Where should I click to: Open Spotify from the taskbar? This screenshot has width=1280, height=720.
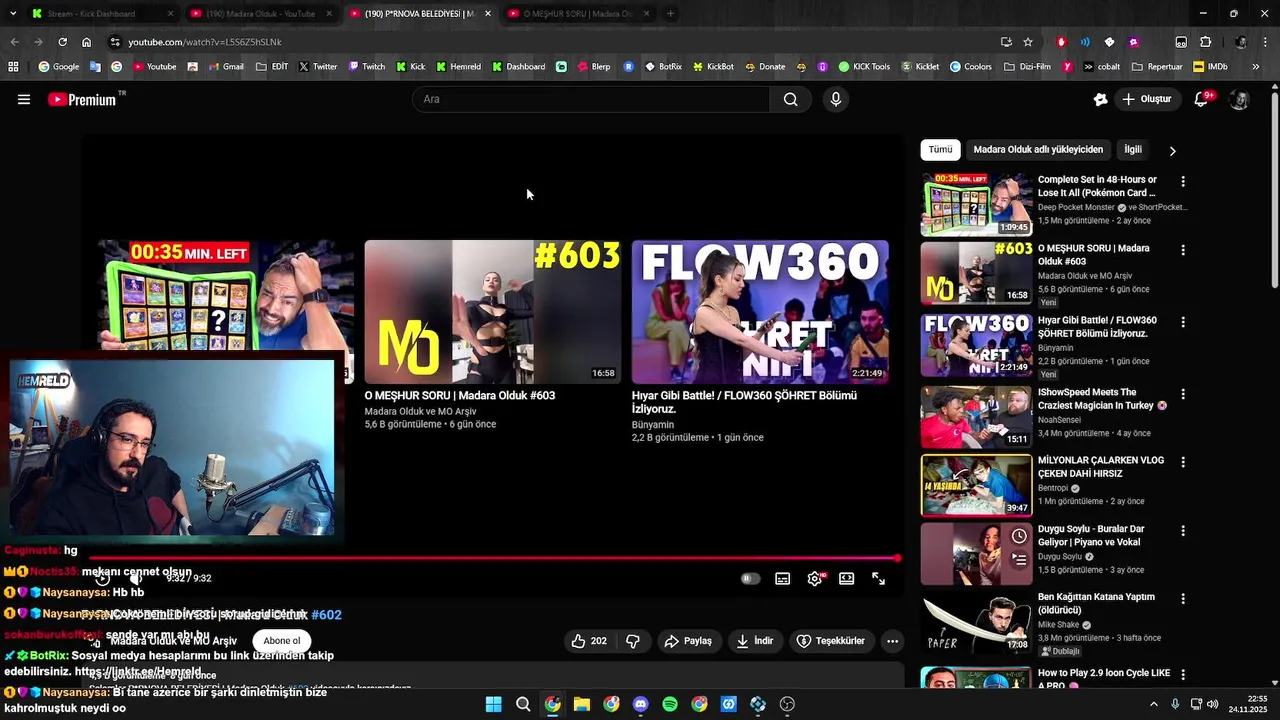coord(670,704)
